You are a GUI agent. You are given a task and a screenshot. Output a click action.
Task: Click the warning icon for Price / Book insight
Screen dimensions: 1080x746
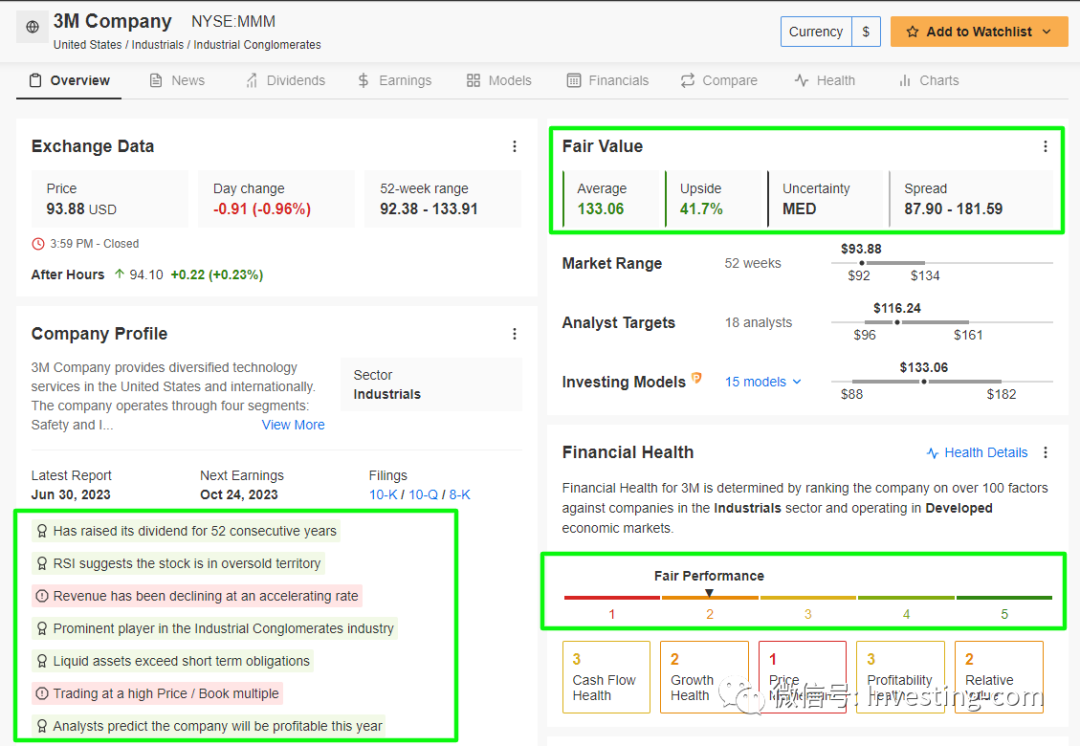pyautogui.click(x=42, y=694)
